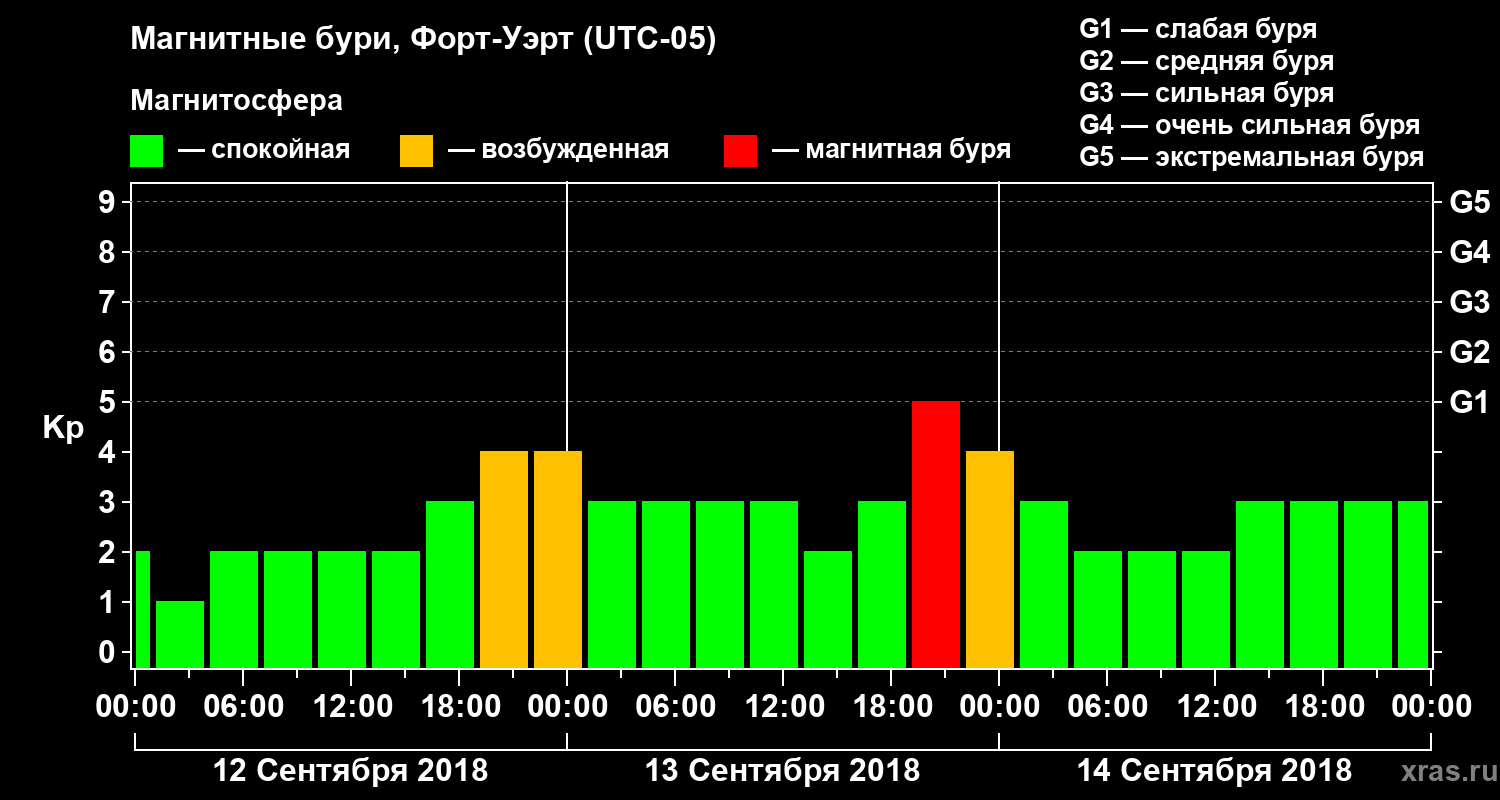Click the '— спокойная' legend label
This screenshot has height=800, width=1500.
pyautogui.click(x=264, y=151)
